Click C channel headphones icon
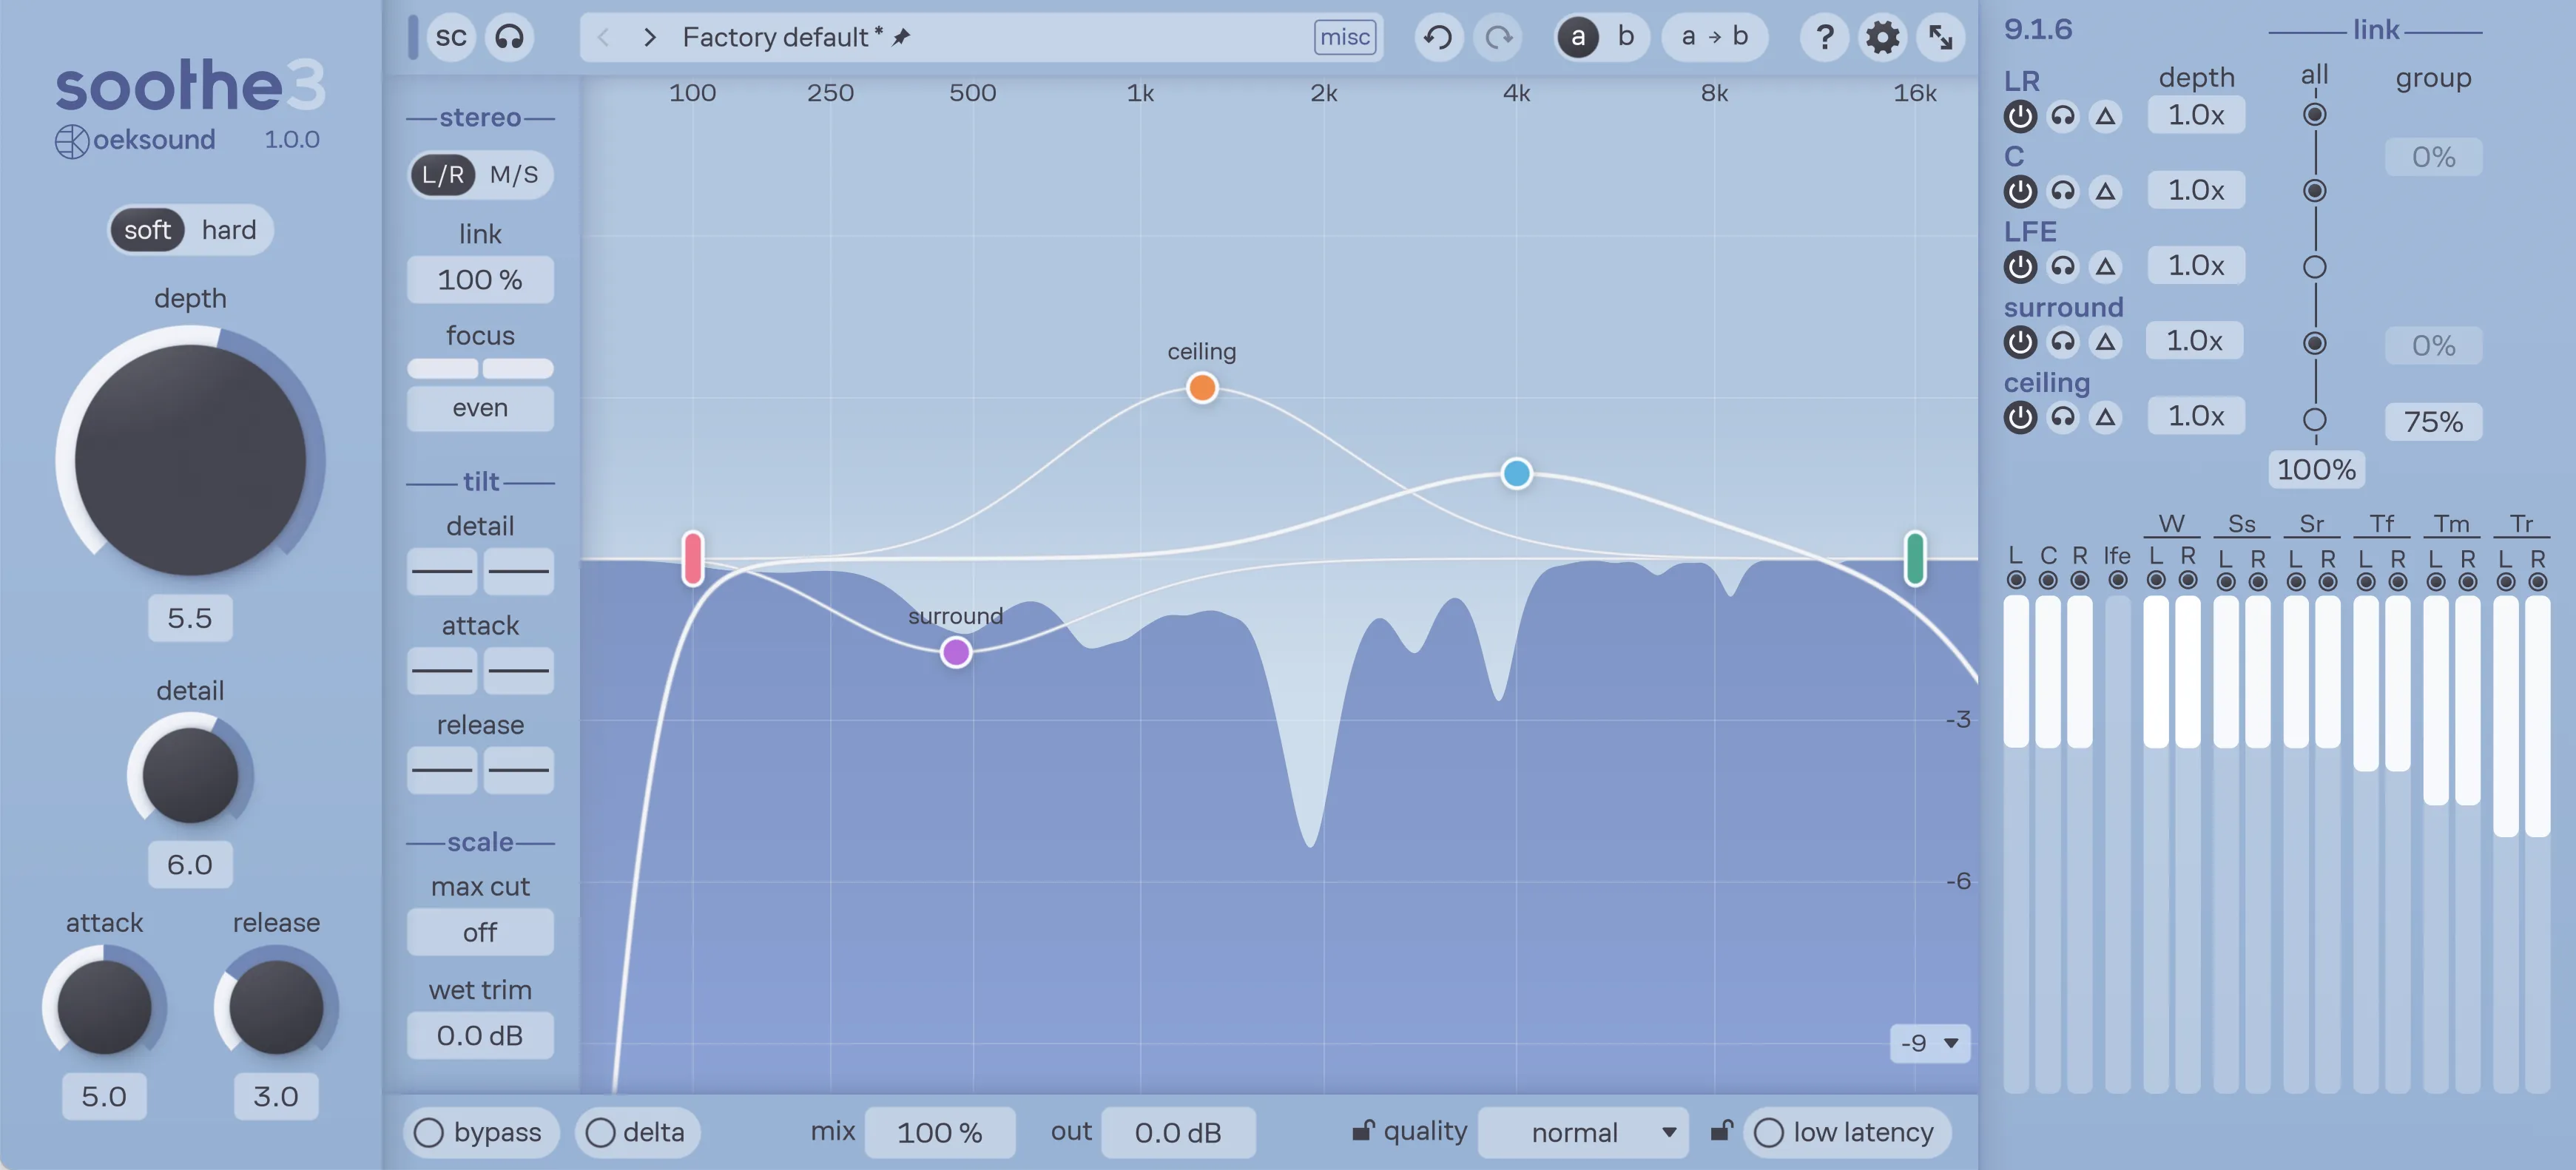 click(2063, 191)
